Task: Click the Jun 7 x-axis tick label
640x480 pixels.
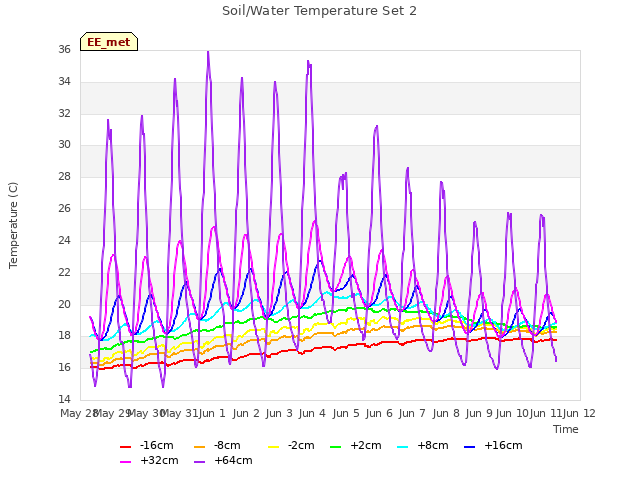Action: click(x=413, y=413)
